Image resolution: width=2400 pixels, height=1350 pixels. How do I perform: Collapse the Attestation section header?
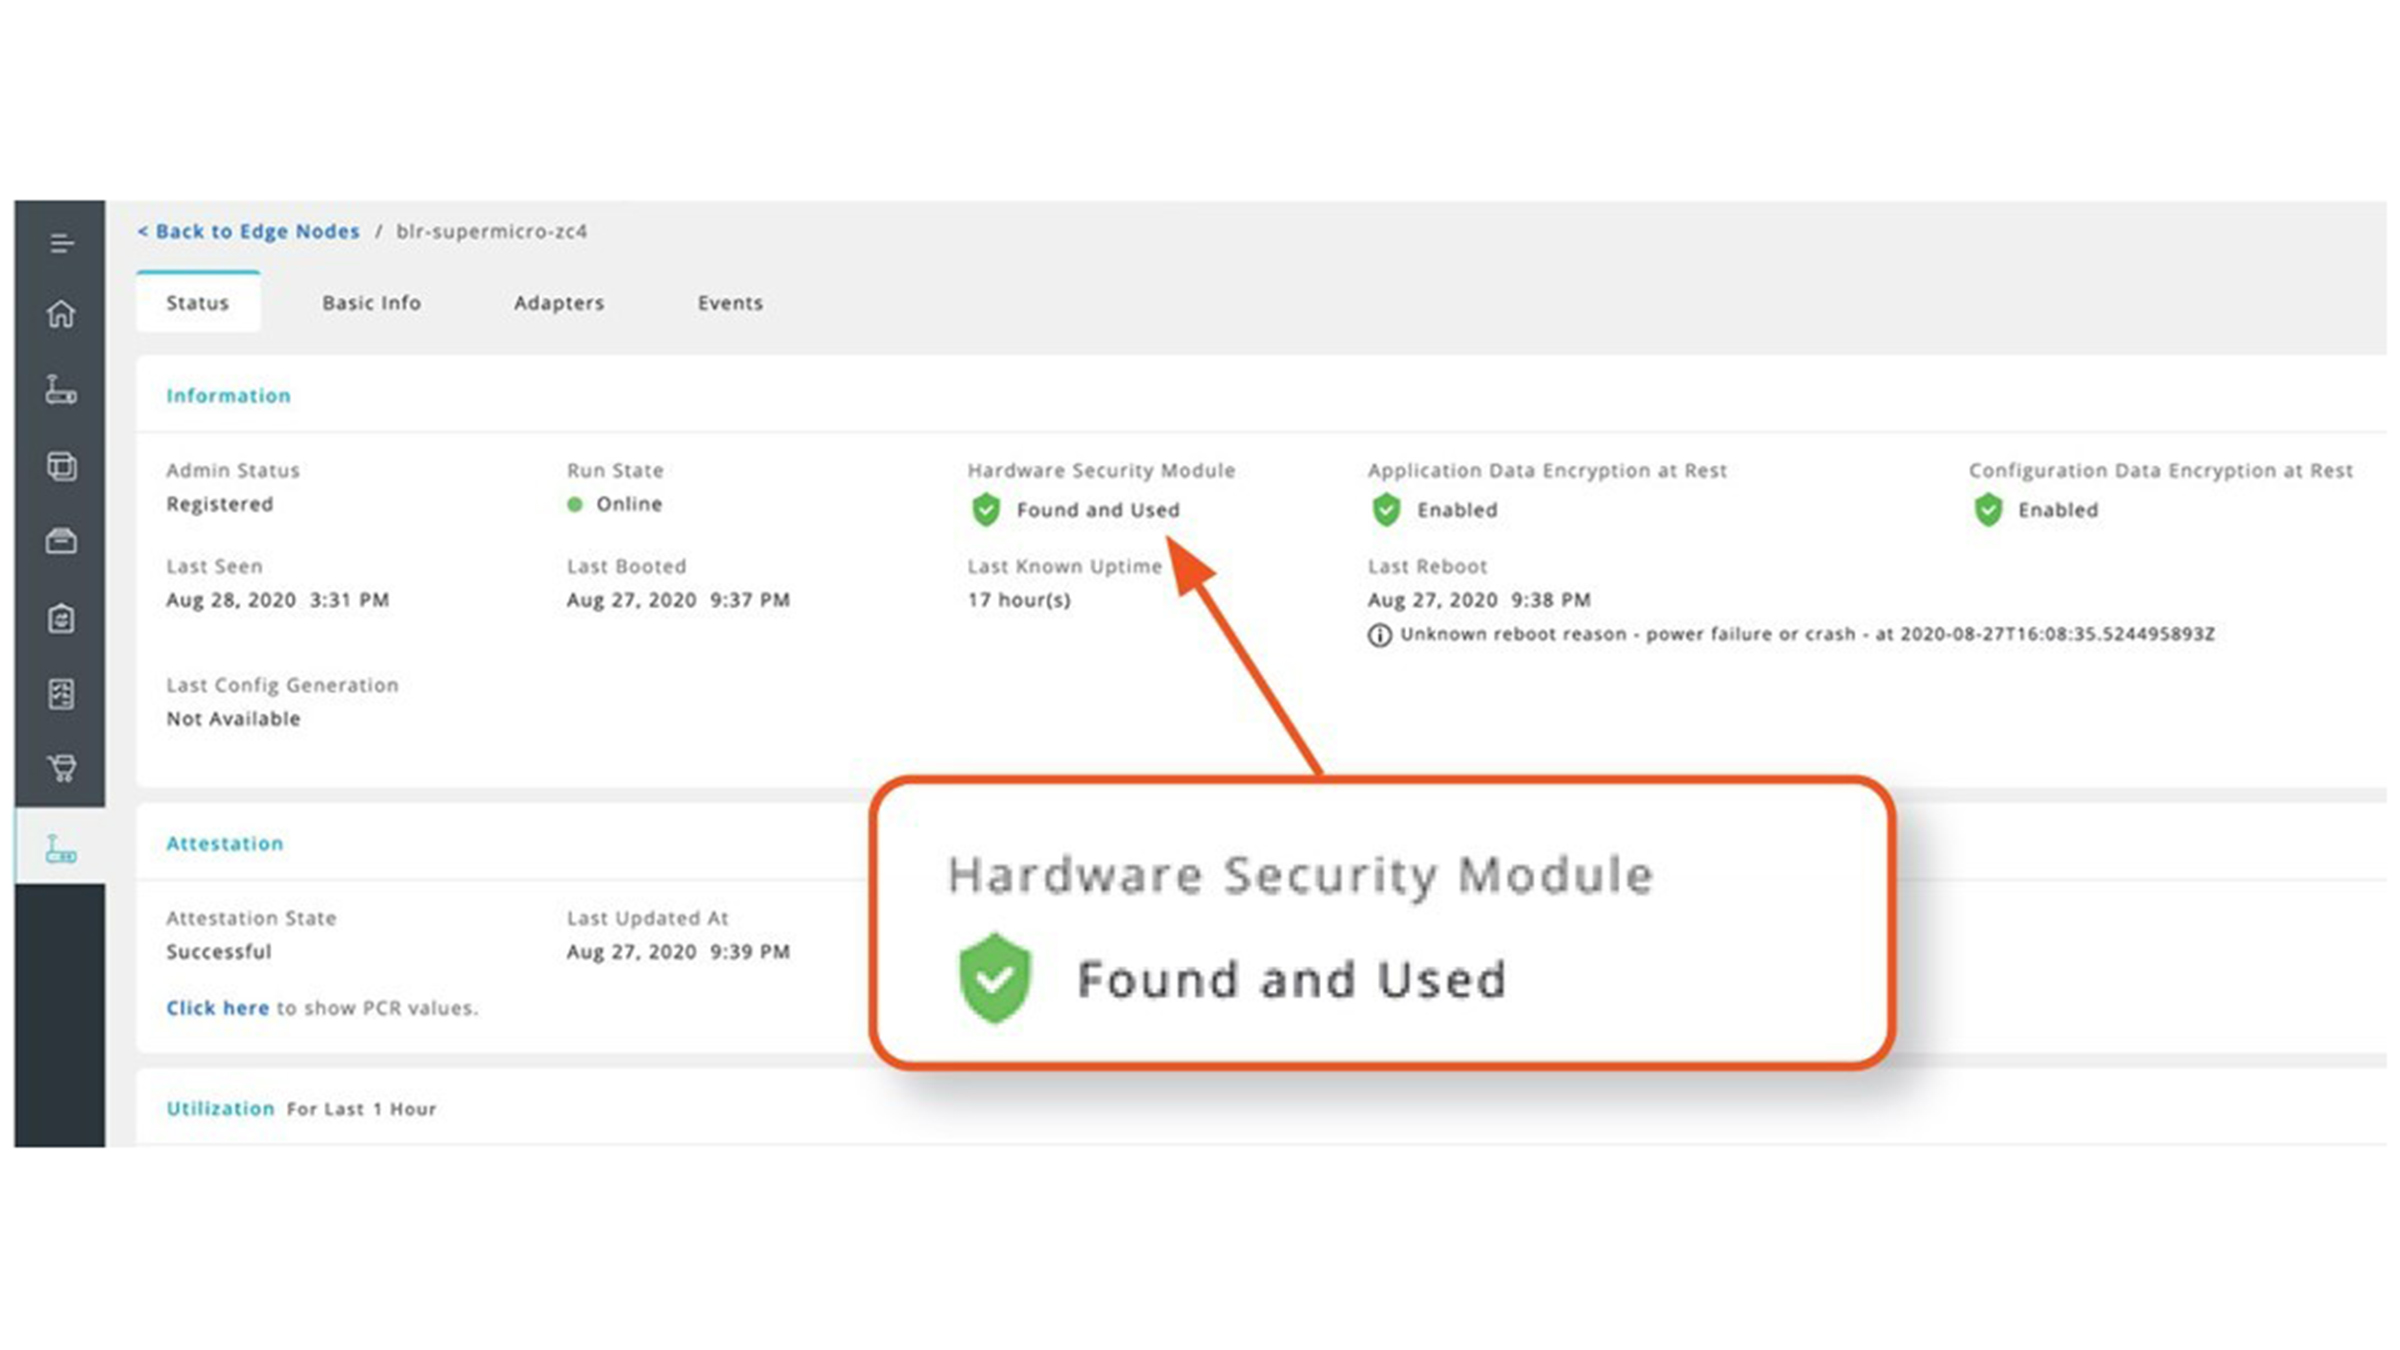pos(224,843)
